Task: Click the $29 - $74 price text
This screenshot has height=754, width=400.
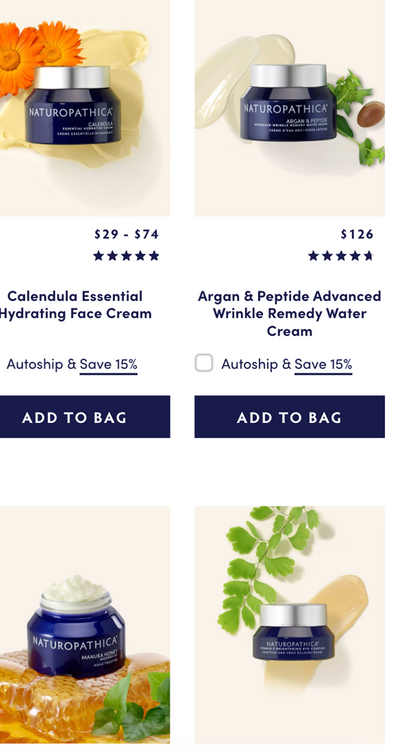Action: [x=126, y=234]
